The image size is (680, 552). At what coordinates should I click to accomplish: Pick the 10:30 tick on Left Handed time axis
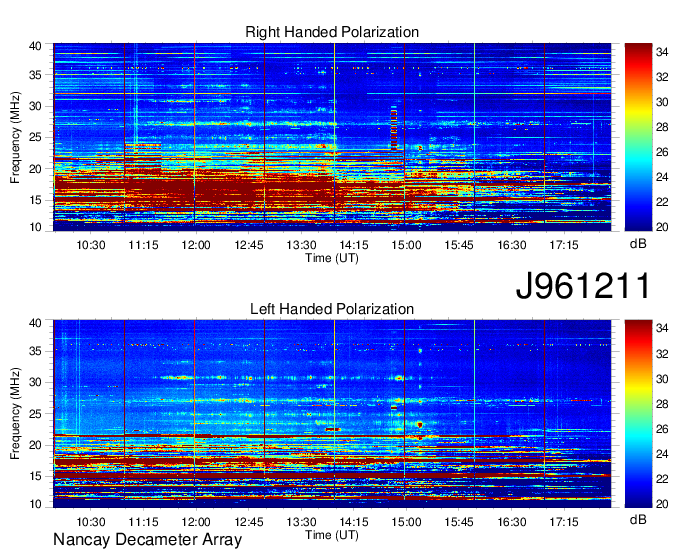(x=91, y=522)
